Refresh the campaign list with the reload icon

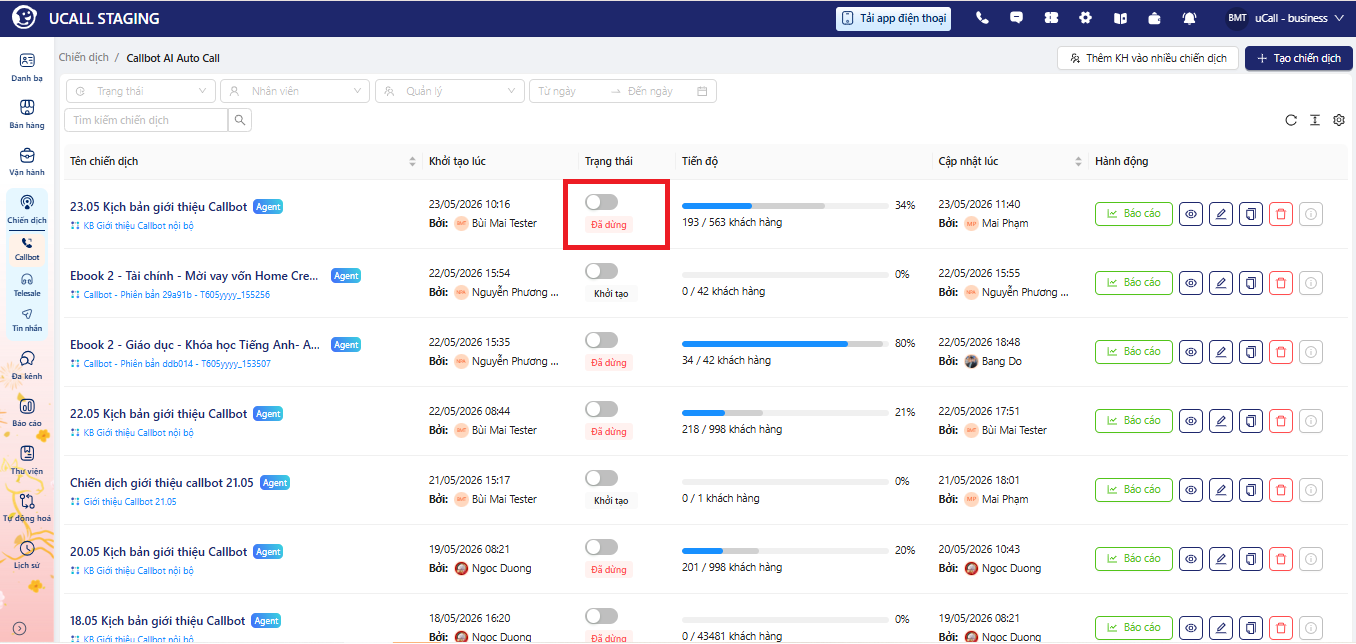[1291, 120]
